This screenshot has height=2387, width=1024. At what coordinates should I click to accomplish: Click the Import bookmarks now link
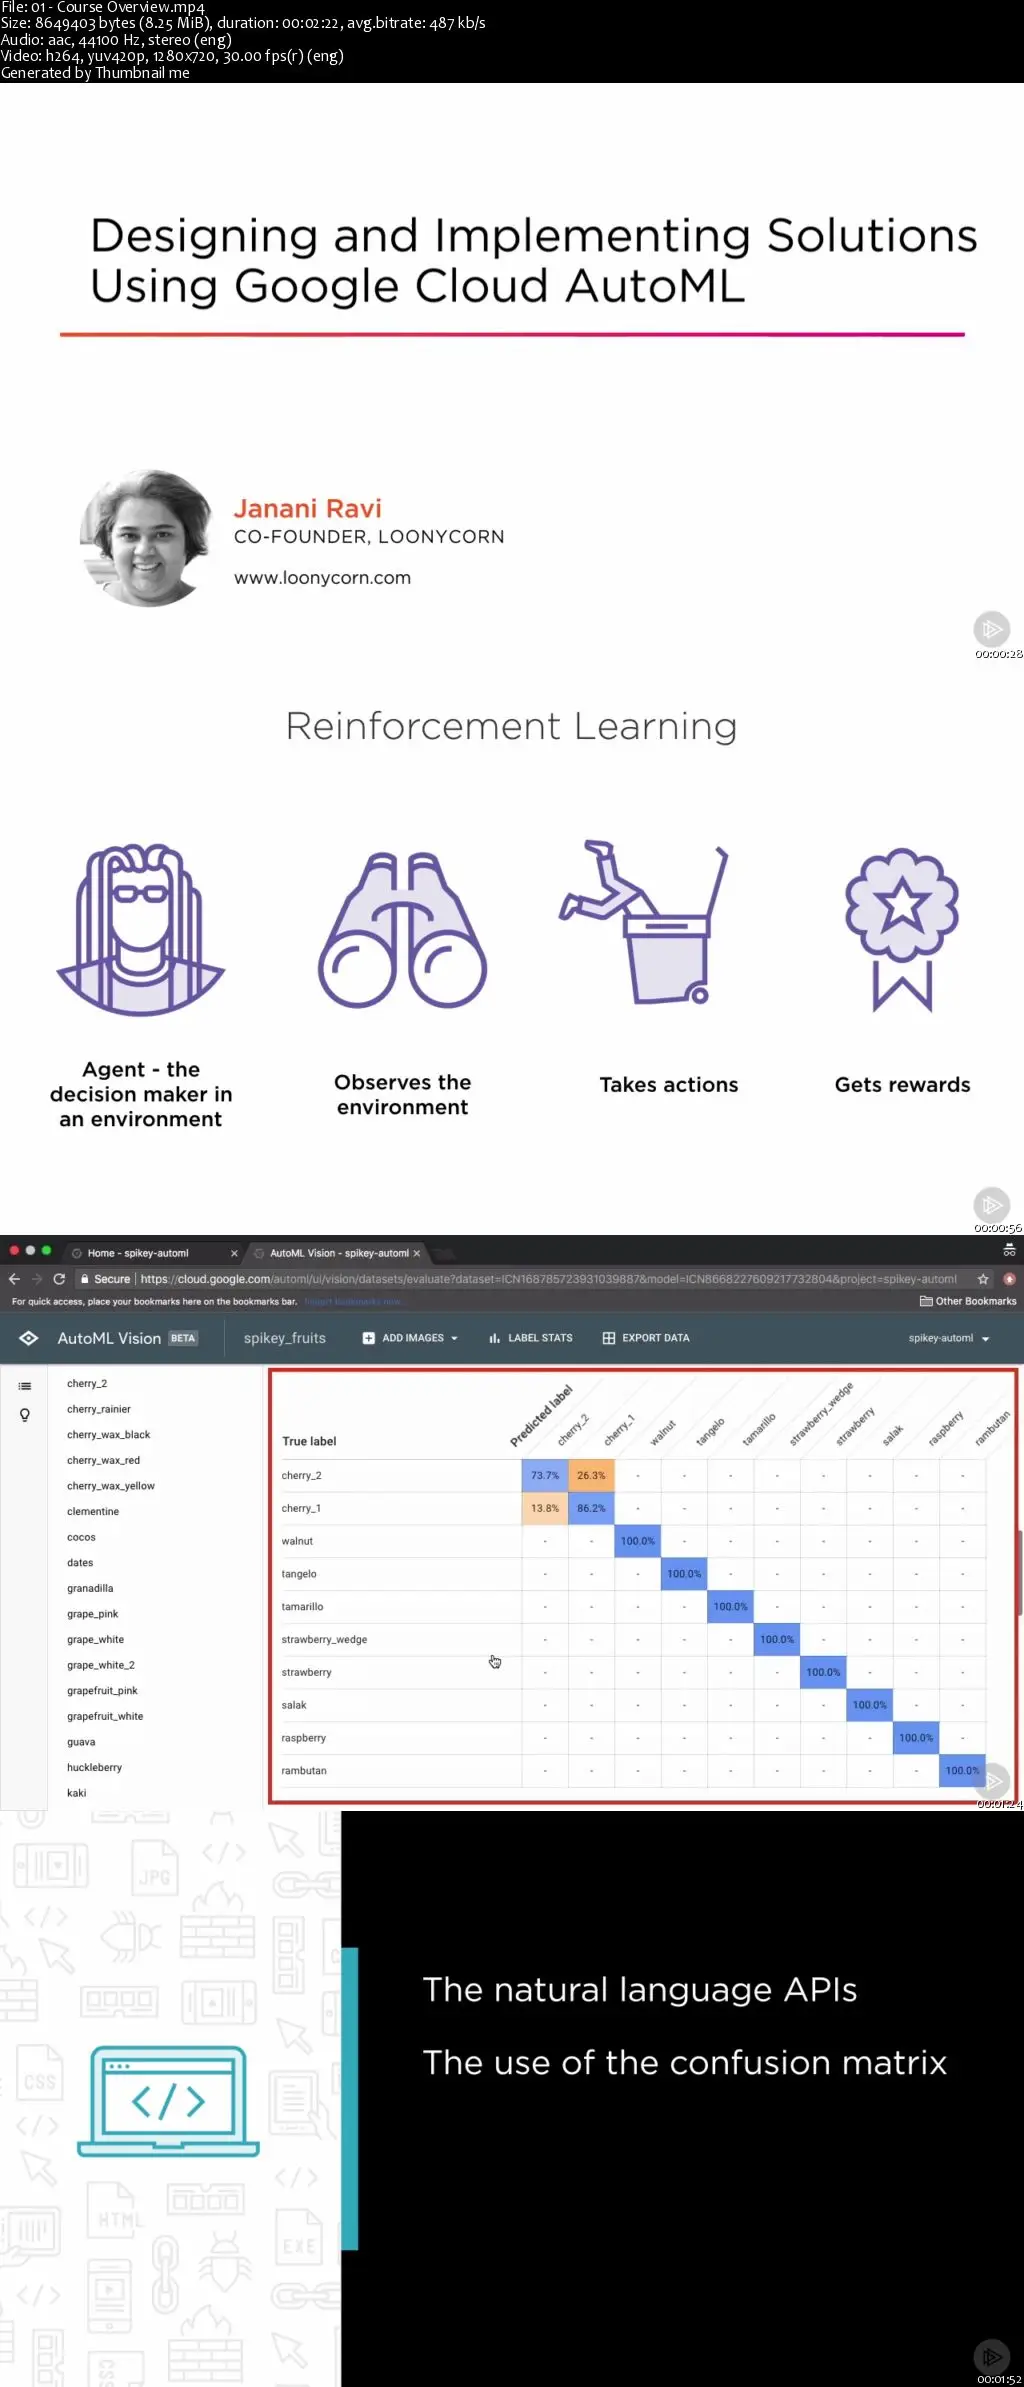tap(352, 1302)
